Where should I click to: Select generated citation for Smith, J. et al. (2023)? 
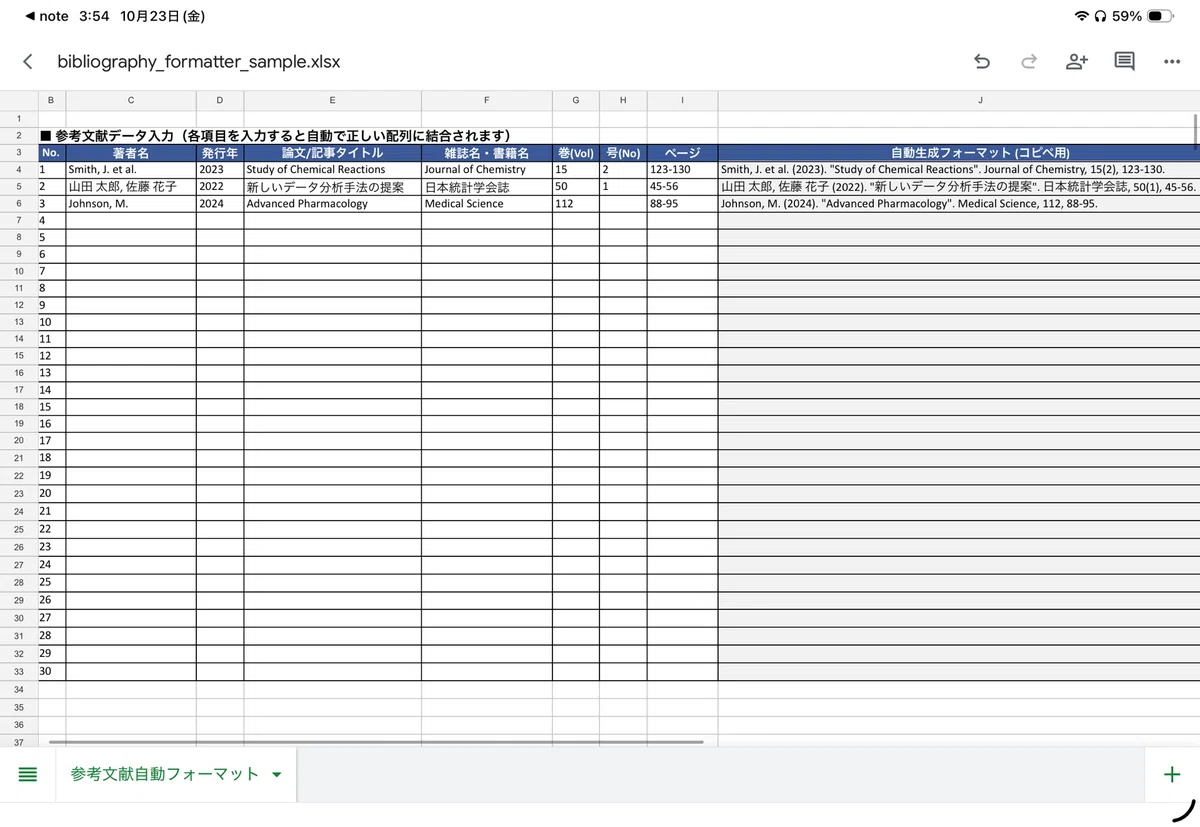click(958, 170)
